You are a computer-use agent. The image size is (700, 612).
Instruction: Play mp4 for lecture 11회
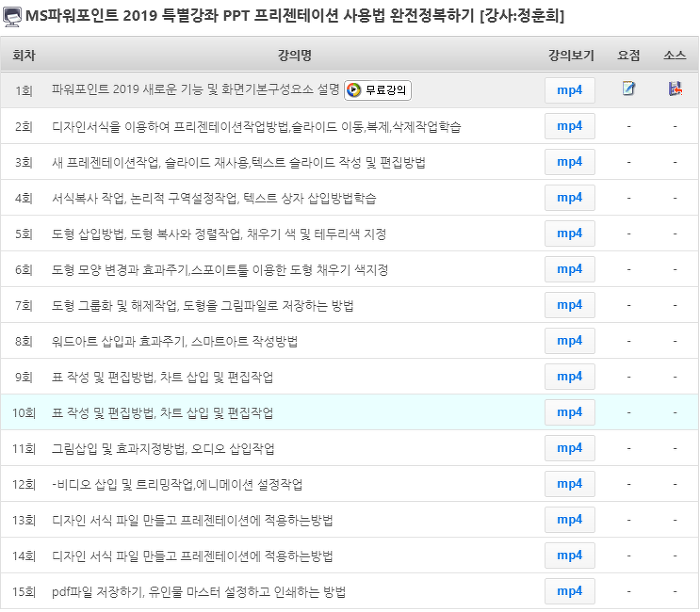click(570, 448)
